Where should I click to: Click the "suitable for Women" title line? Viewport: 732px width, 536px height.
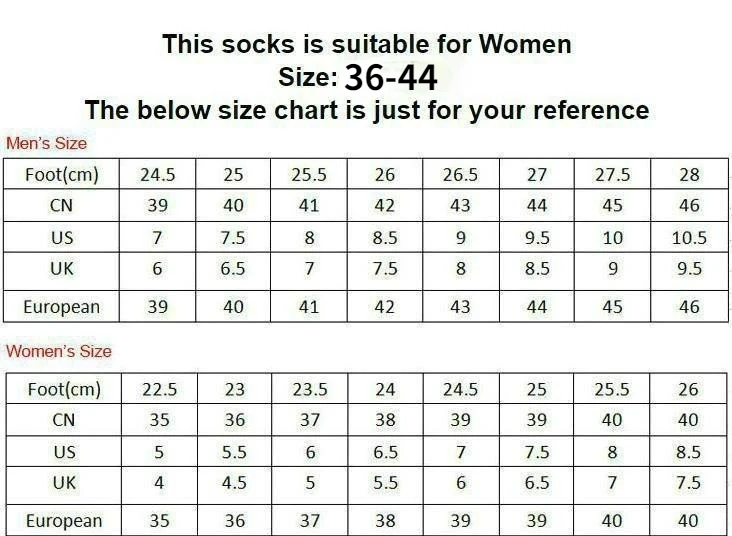(367, 44)
